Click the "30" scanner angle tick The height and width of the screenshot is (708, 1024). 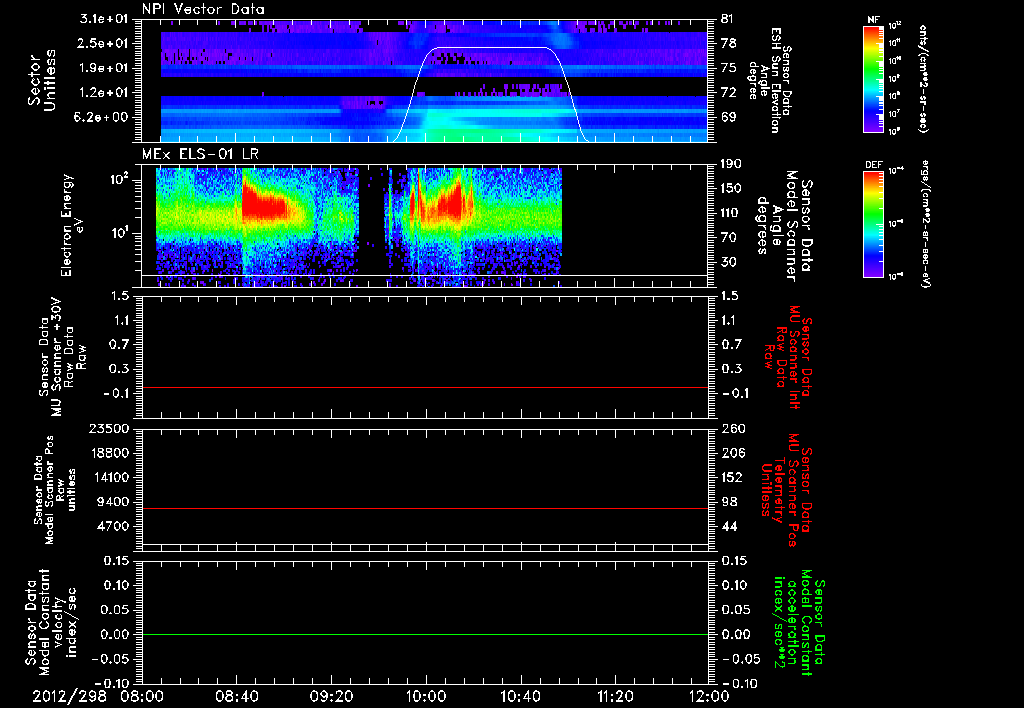[x=728, y=263]
